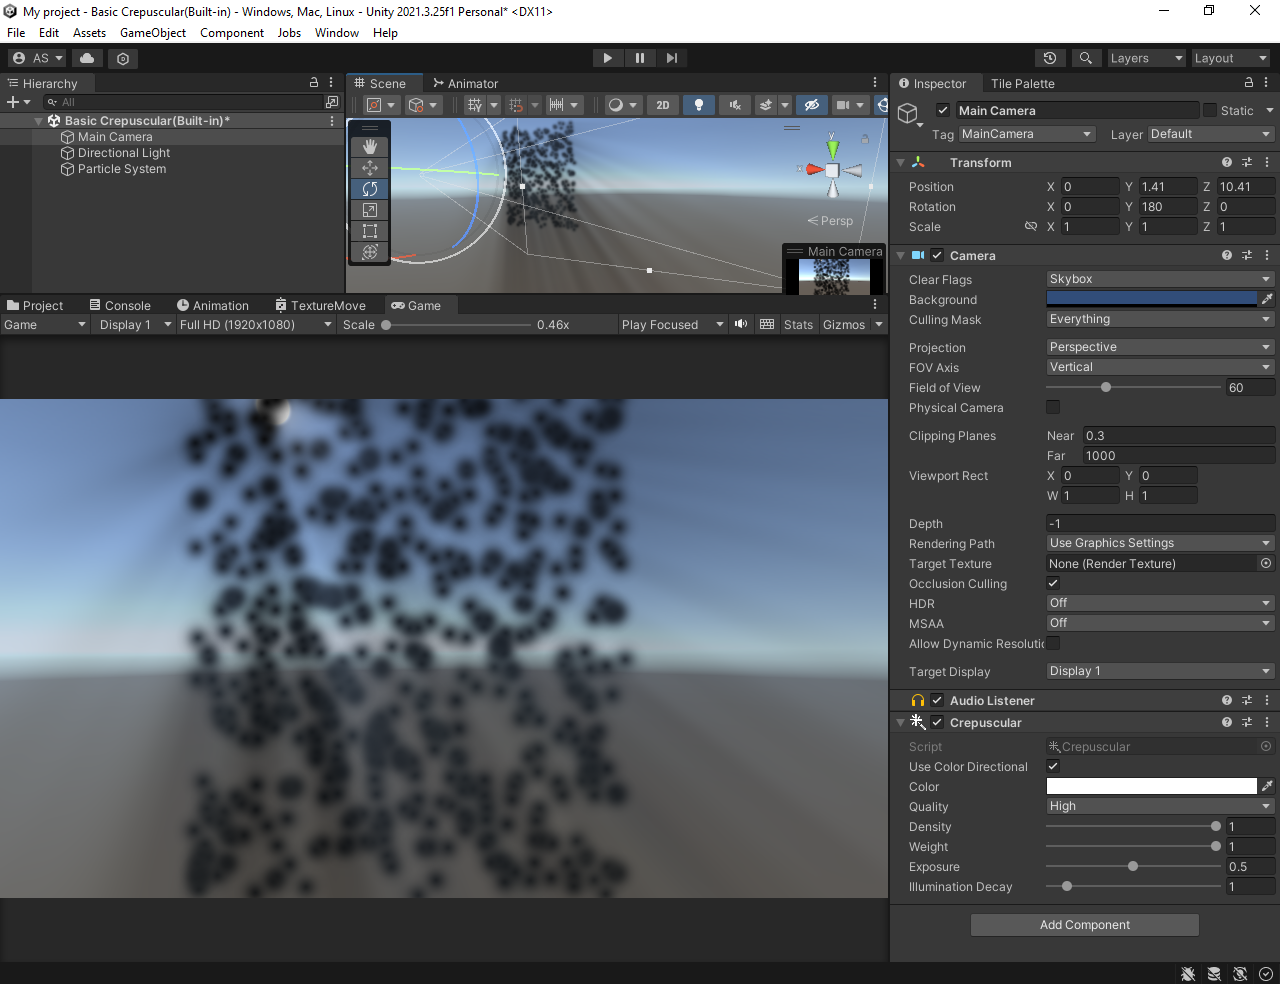Select the Move tool
The width and height of the screenshot is (1280, 984).
coord(369,166)
